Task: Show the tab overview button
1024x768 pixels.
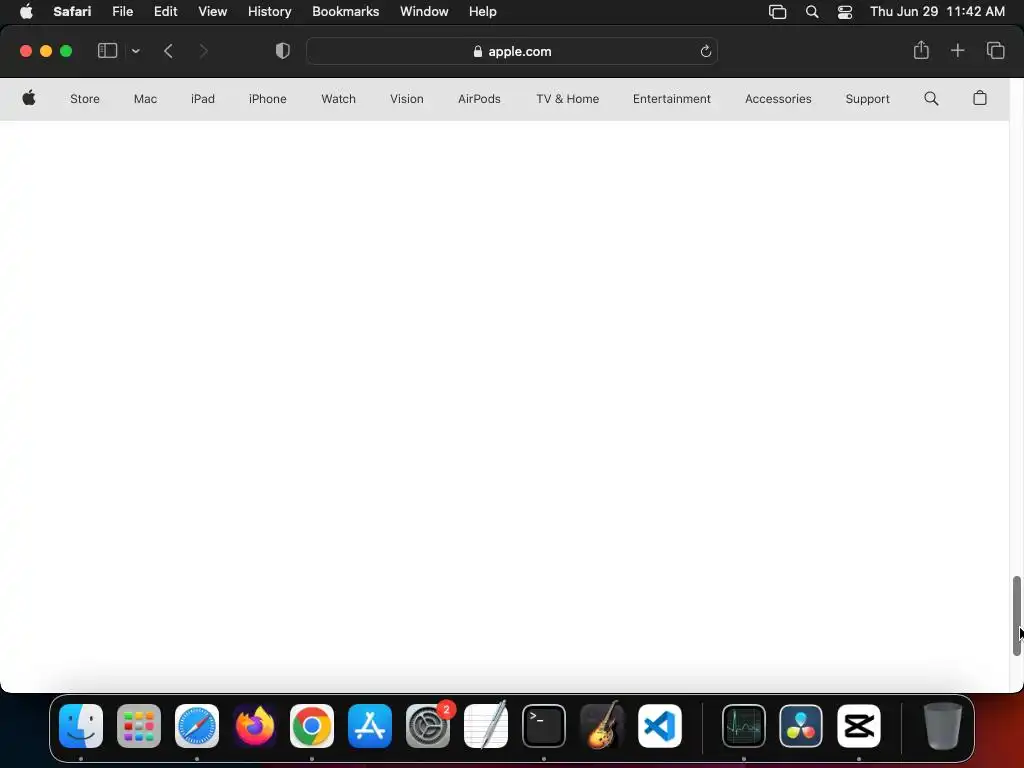Action: click(995, 50)
